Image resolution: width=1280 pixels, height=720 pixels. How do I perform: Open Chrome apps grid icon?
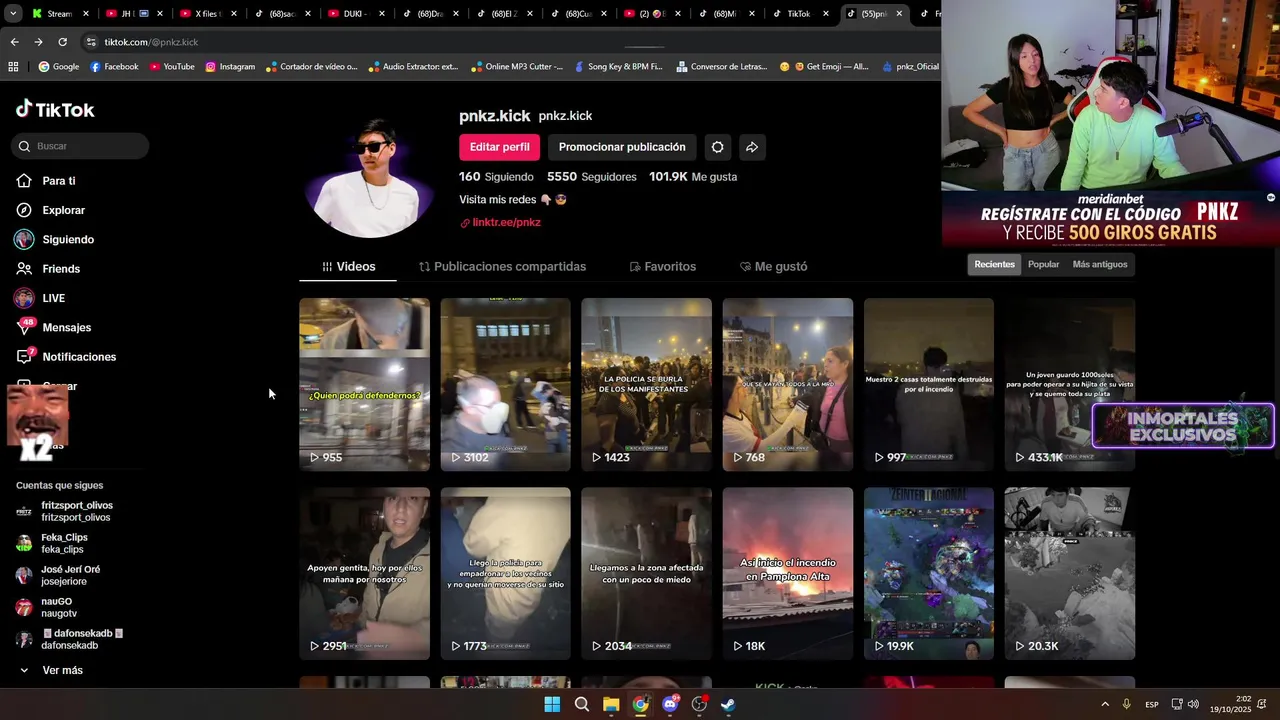pyautogui.click(x=13, y=67)
